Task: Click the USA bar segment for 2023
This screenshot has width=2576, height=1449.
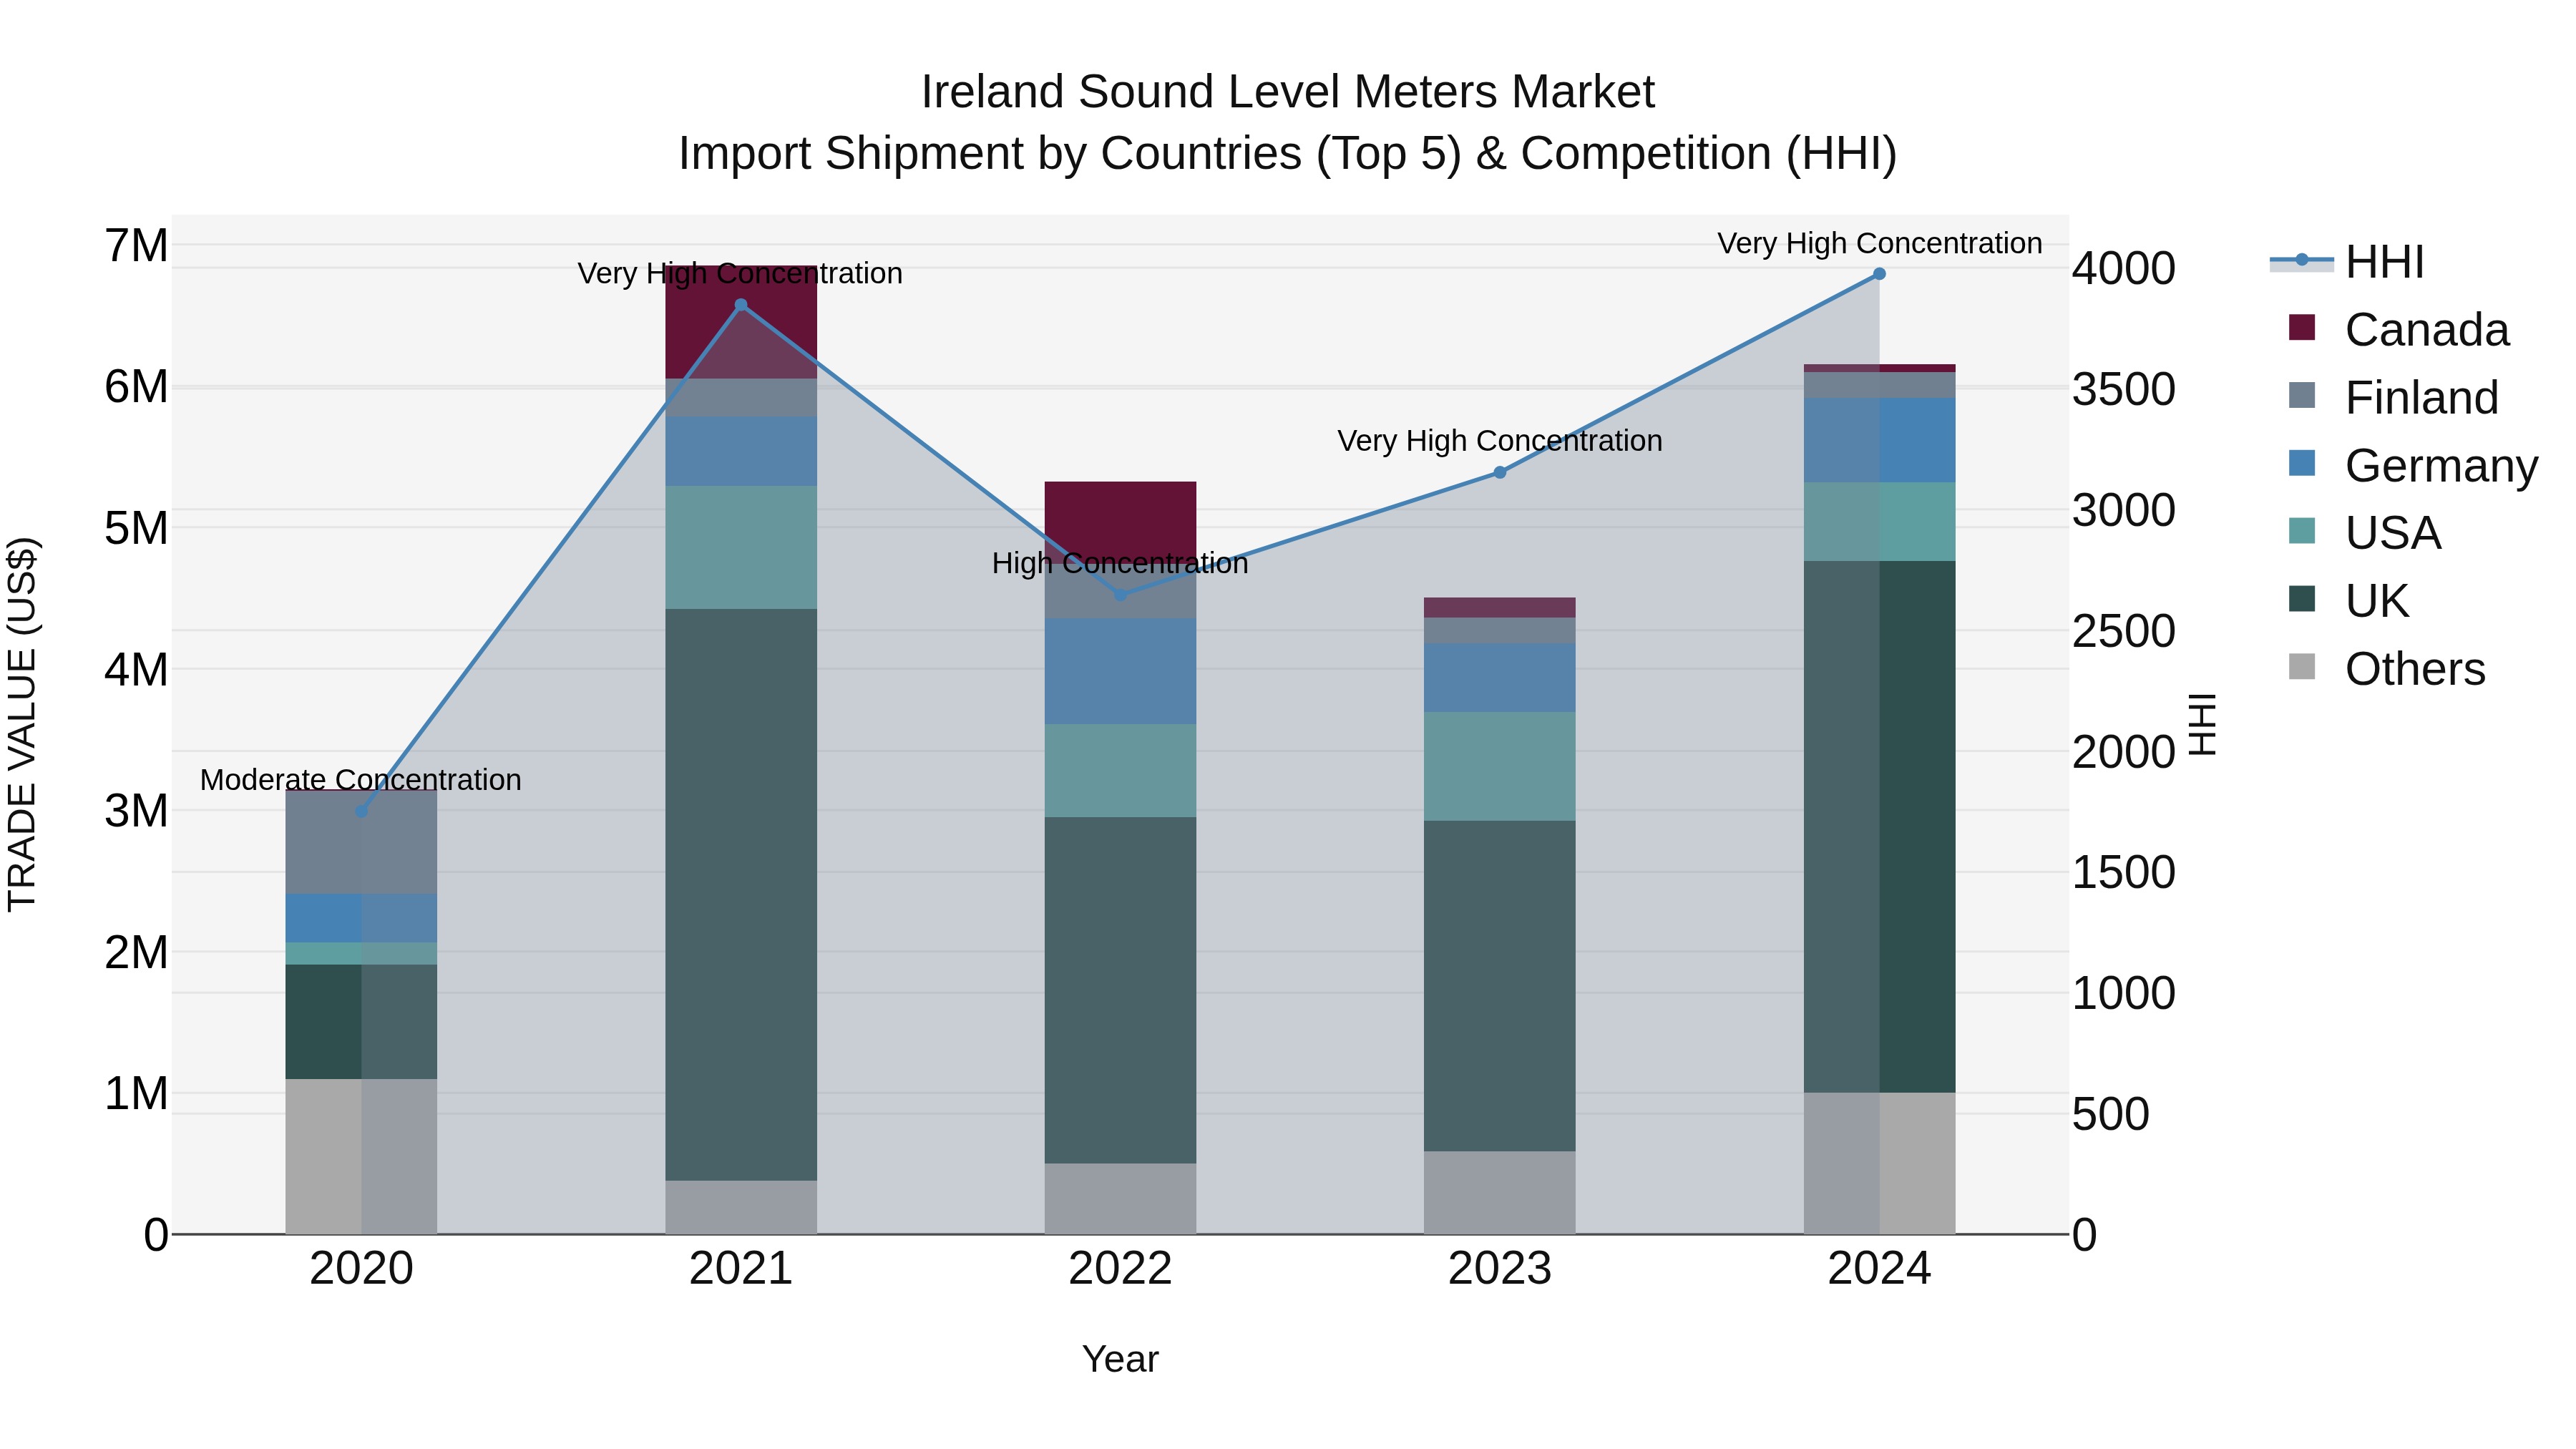Action: 1500,767
